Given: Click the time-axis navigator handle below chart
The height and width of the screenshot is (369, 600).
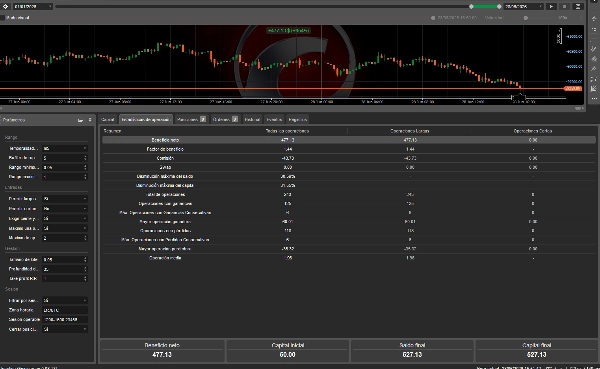Looking at the screenshot, I should tap(518, 97).
